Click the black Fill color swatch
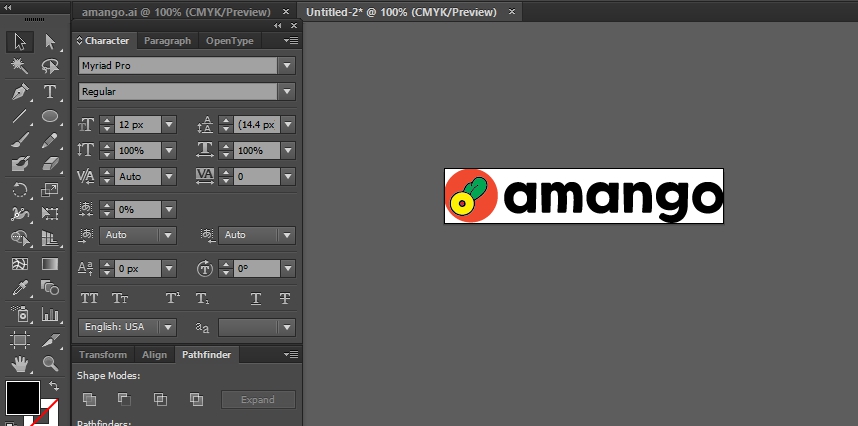The image size is (858, 426). (22, 398)
